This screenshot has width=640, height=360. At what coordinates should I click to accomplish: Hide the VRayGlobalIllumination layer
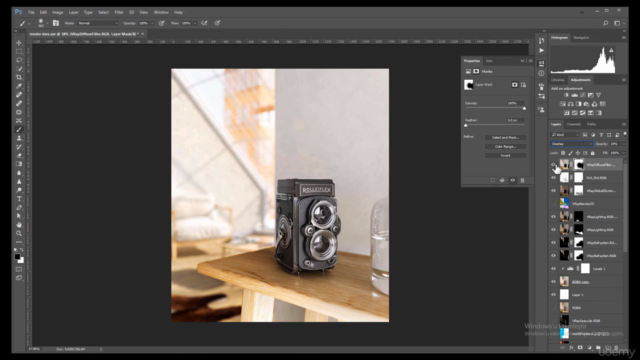(x=553, y=191)
